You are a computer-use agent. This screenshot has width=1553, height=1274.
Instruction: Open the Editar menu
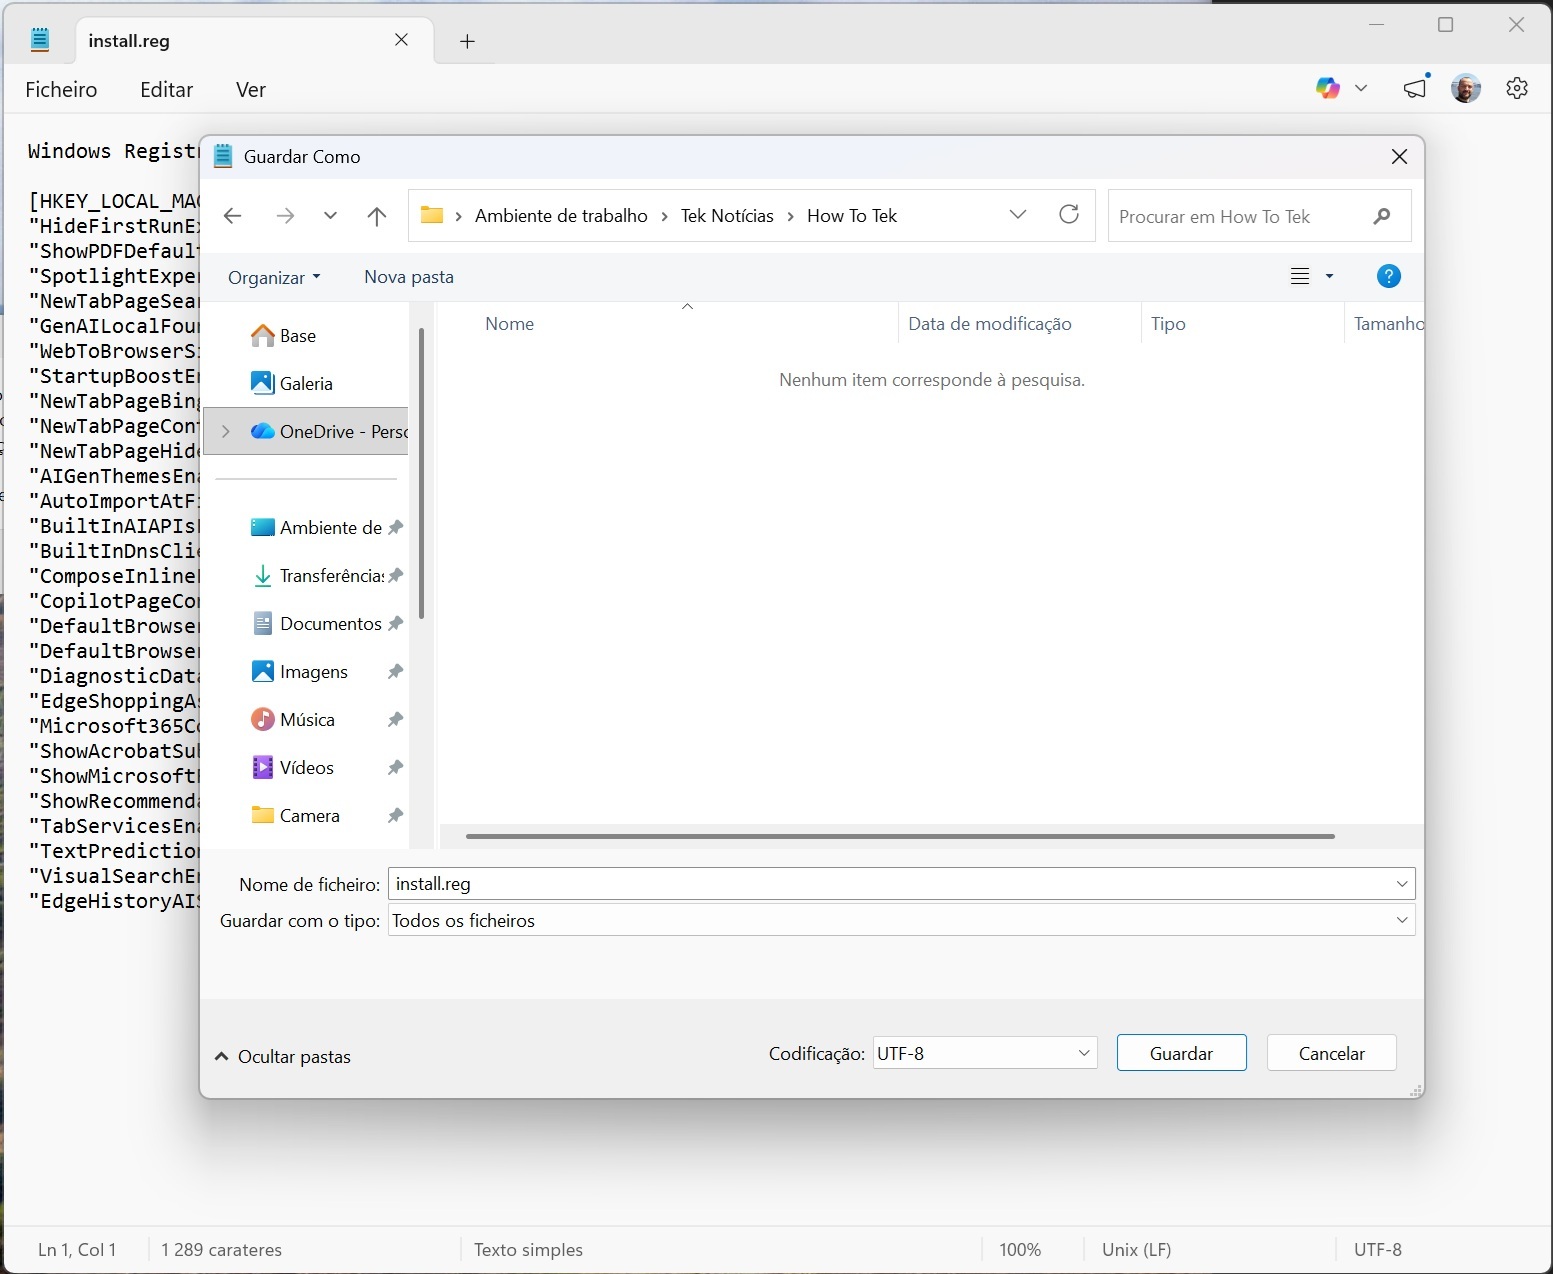coord(166,90)
